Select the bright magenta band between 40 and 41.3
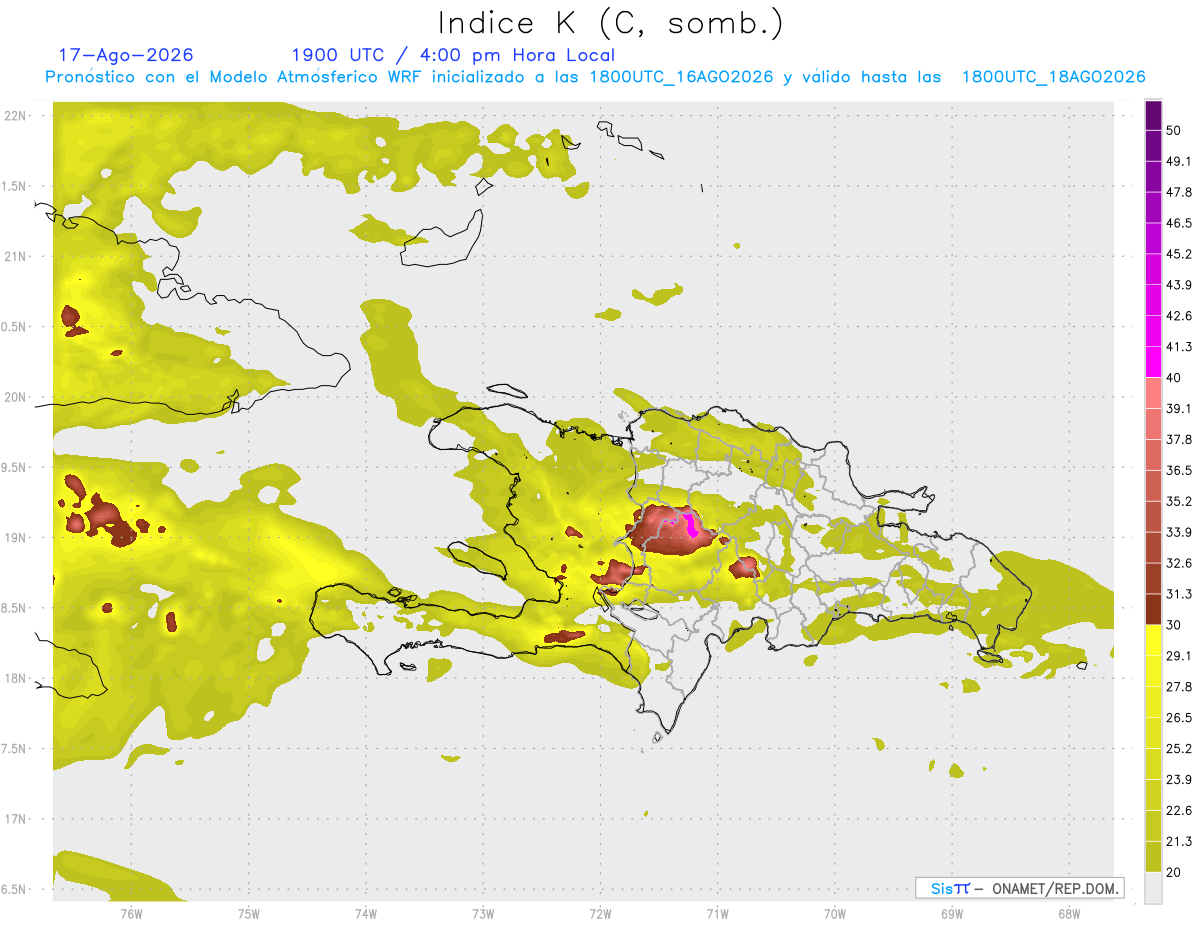This screenshot has height=927, width=1200. 1153,362
